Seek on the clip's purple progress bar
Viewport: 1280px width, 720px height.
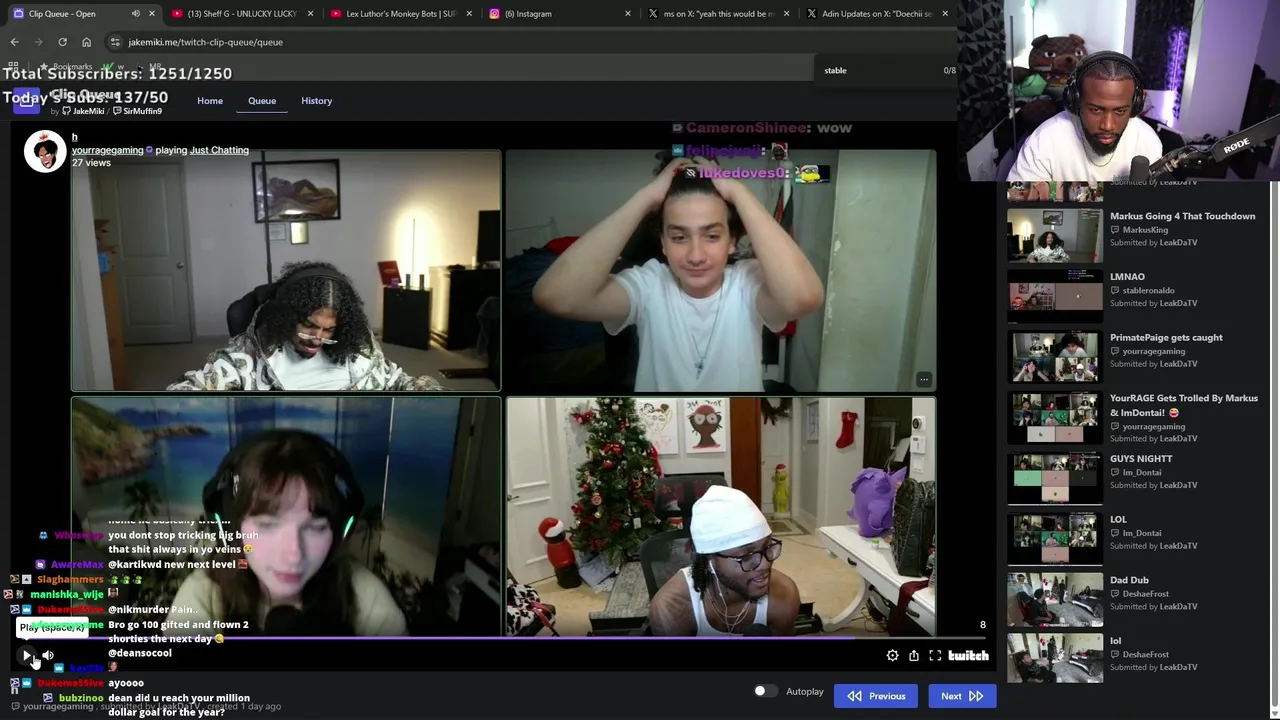click(x=505, y=638)
